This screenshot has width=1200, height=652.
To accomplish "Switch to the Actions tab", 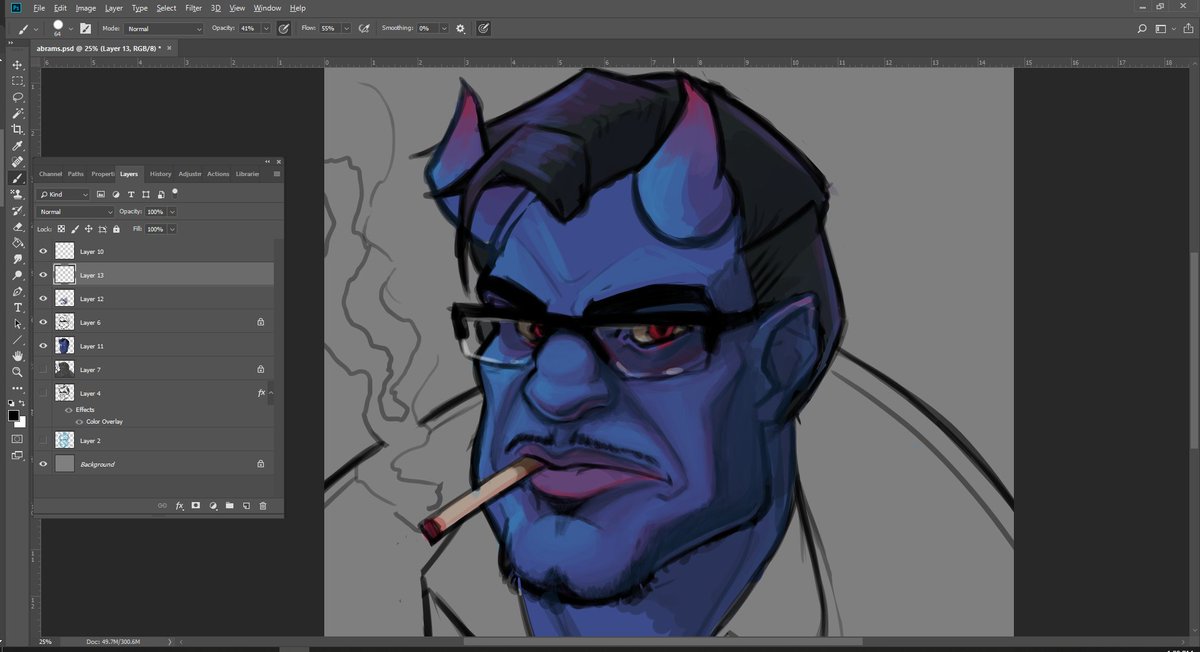I will (218, 174).
